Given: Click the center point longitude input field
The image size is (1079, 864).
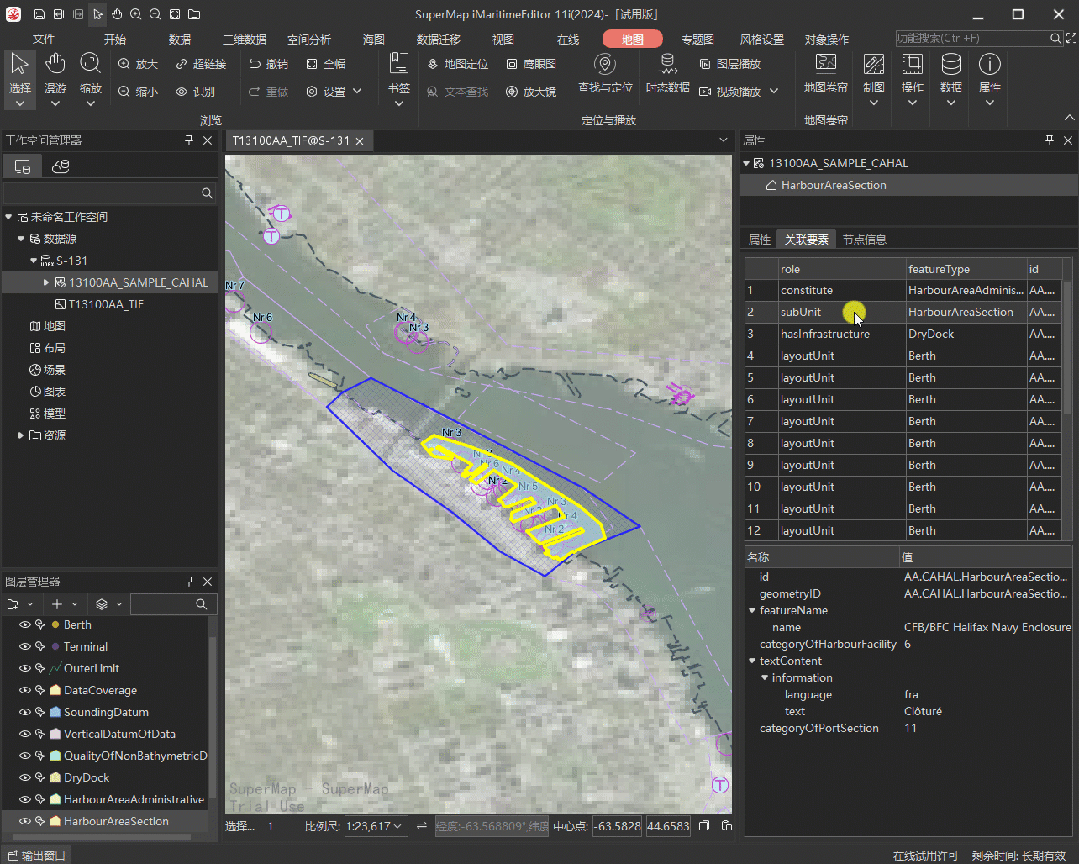Looking at the screenshot, I should point(616,826).
